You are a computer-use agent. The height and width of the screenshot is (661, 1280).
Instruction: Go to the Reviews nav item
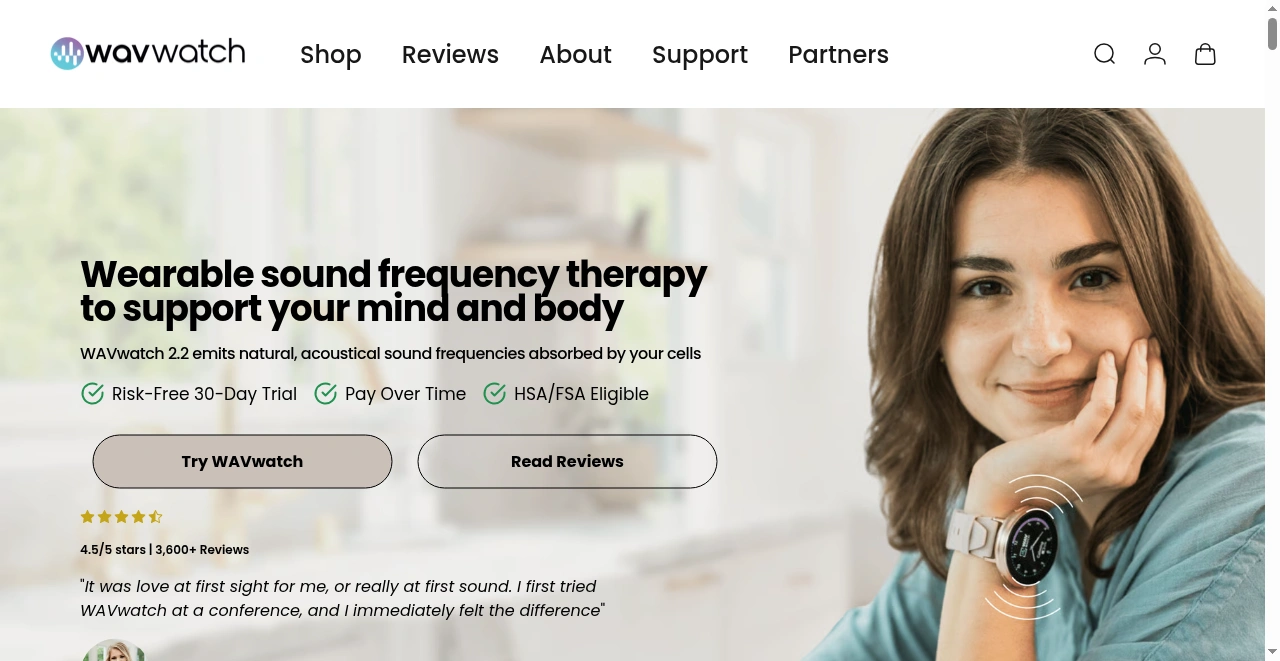coord(450,54)
